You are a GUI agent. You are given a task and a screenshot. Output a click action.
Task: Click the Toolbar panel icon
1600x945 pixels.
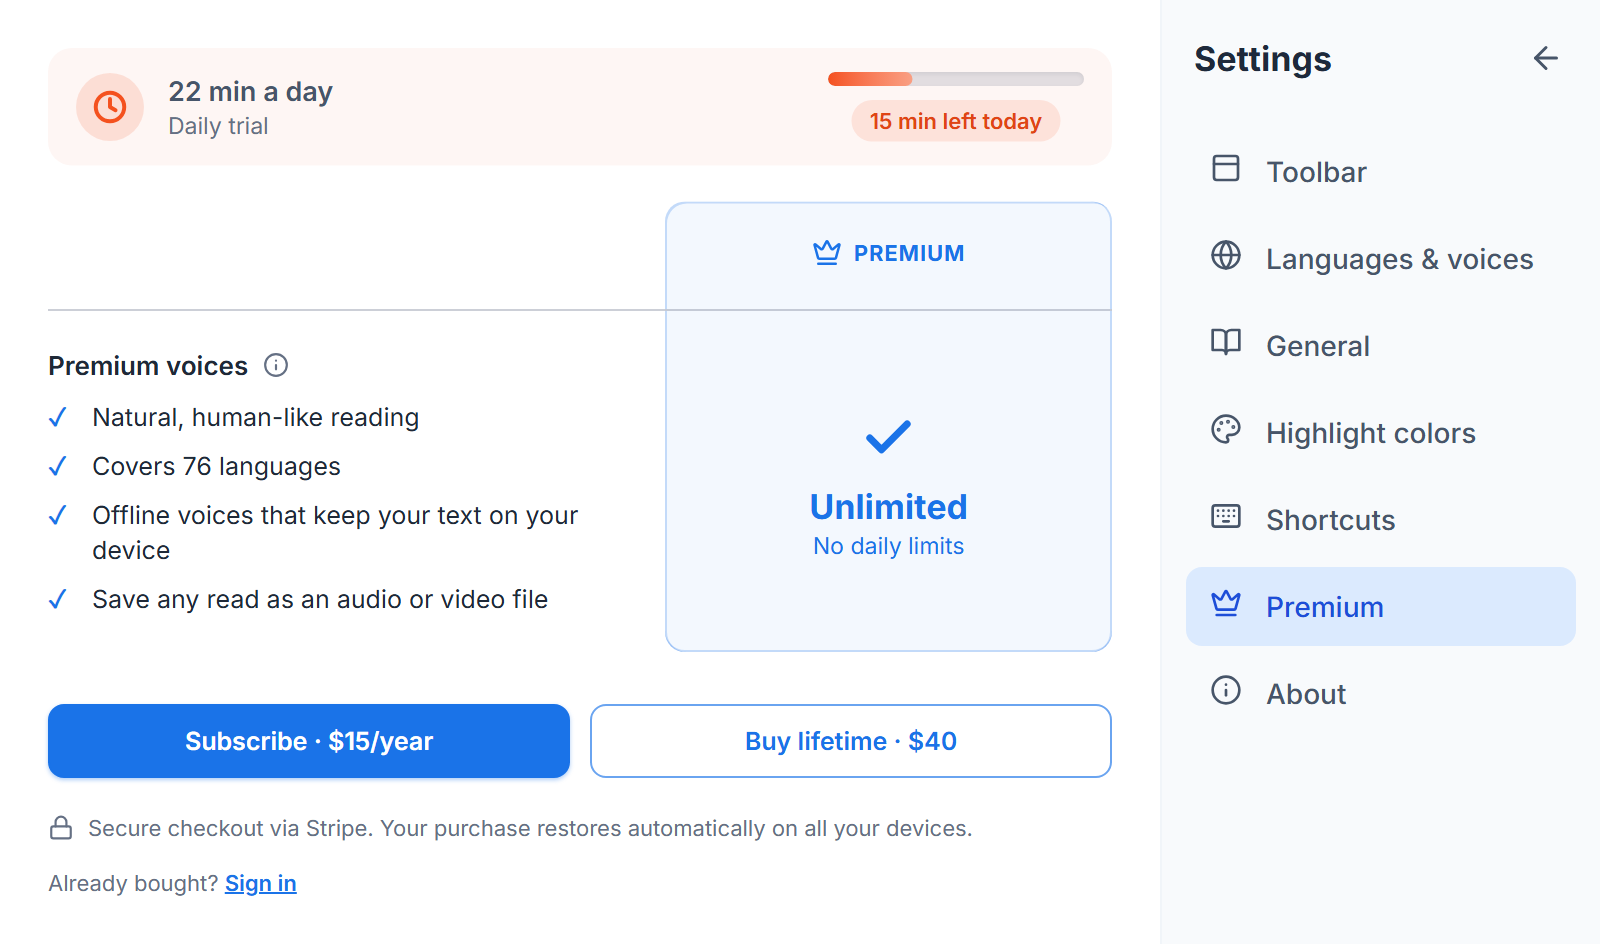click(x=1226, y=168)
